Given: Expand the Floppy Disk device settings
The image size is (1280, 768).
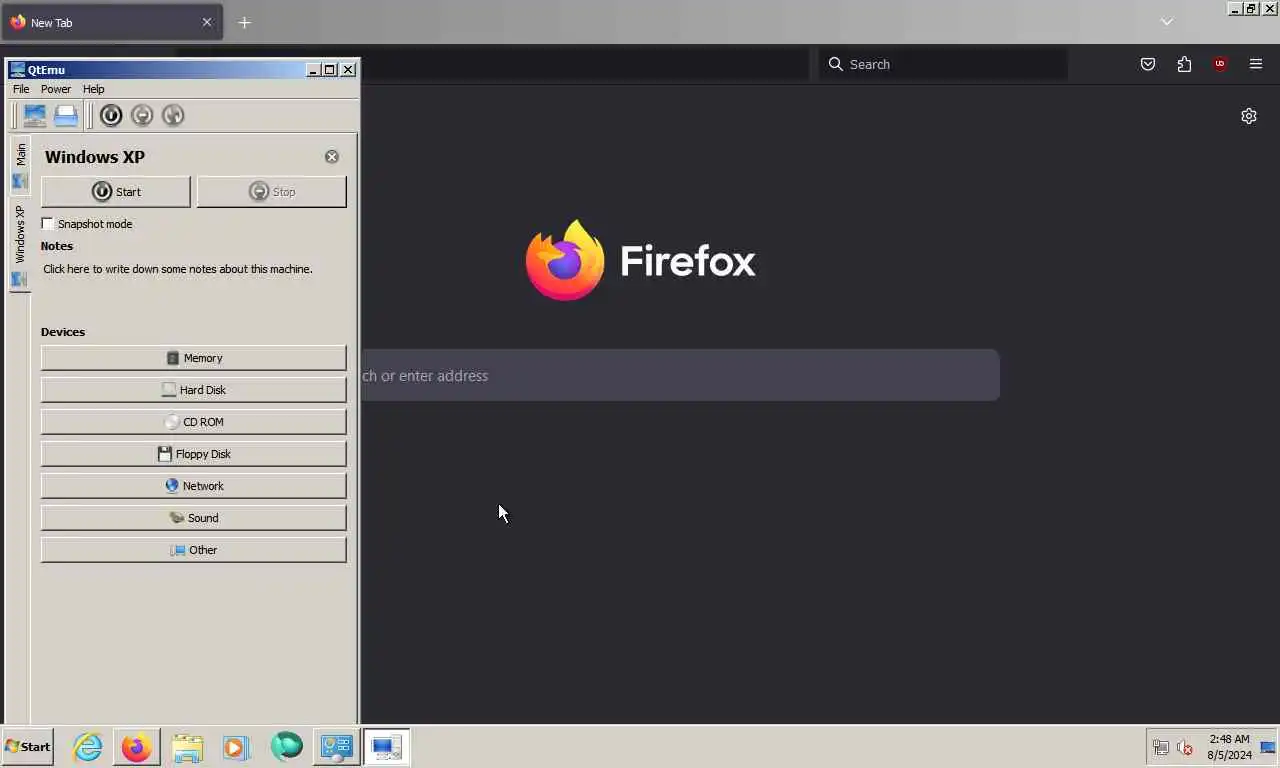Looking at the screenshot, I should [x=194, y=454].
